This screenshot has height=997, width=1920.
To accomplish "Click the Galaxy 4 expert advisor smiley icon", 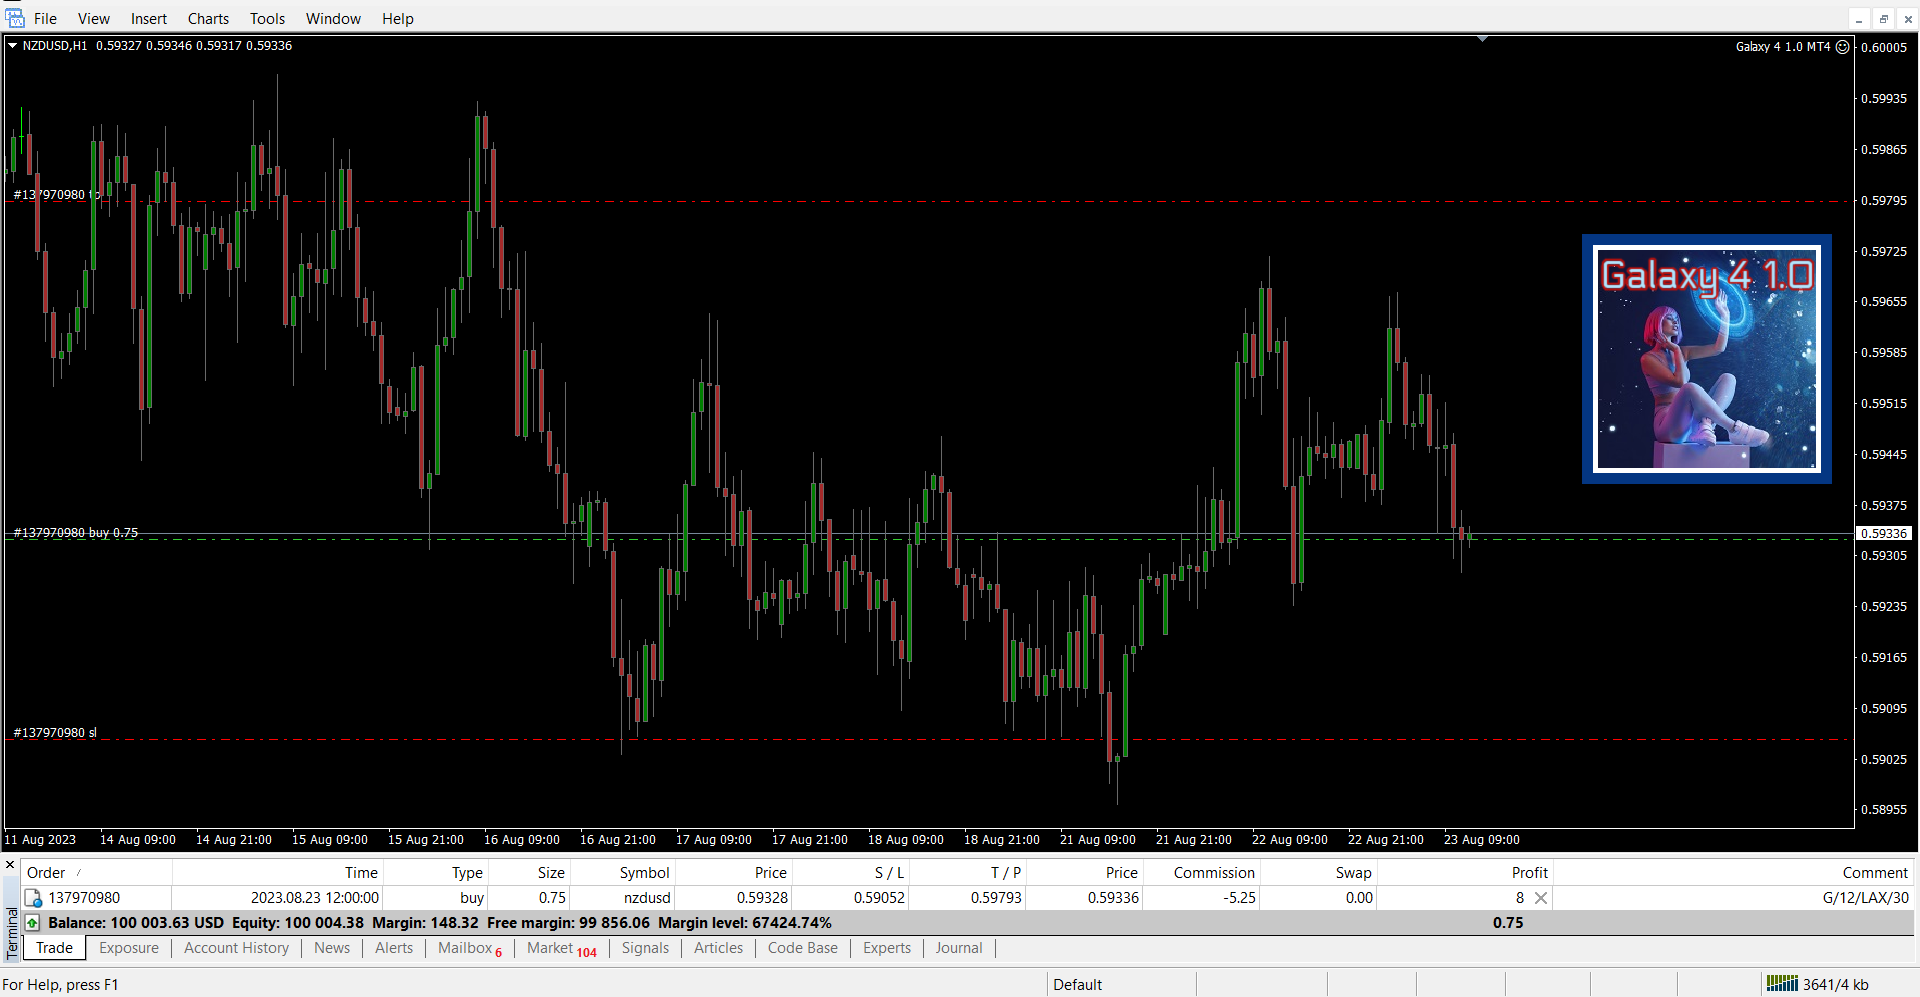I will click(1842, 47).
